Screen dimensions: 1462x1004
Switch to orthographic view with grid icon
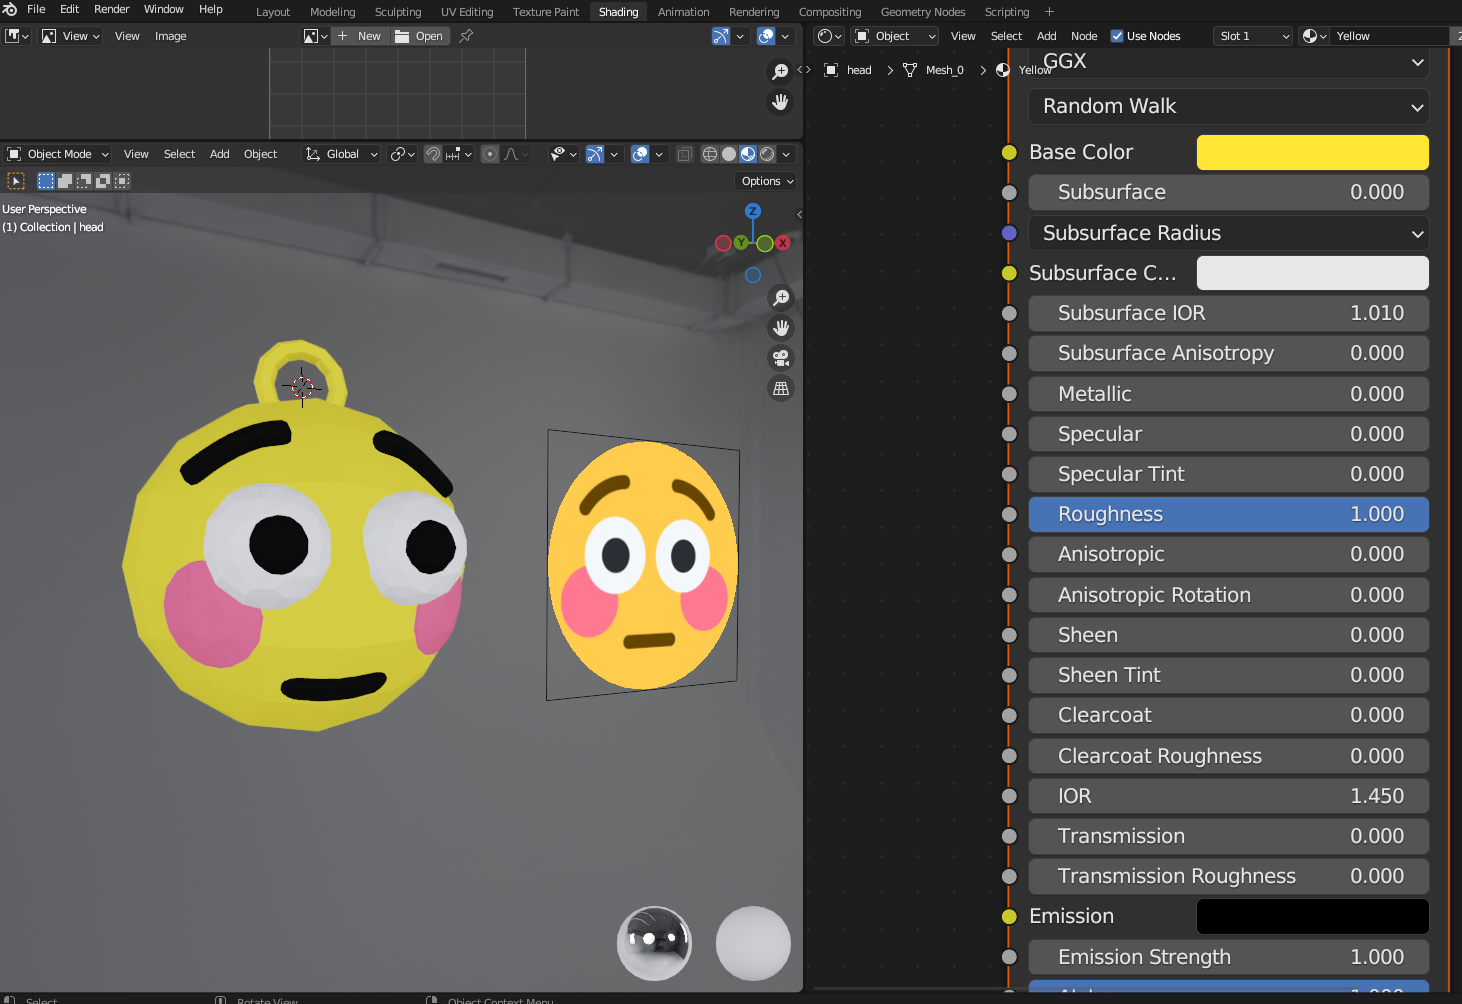tap(781, 389)
